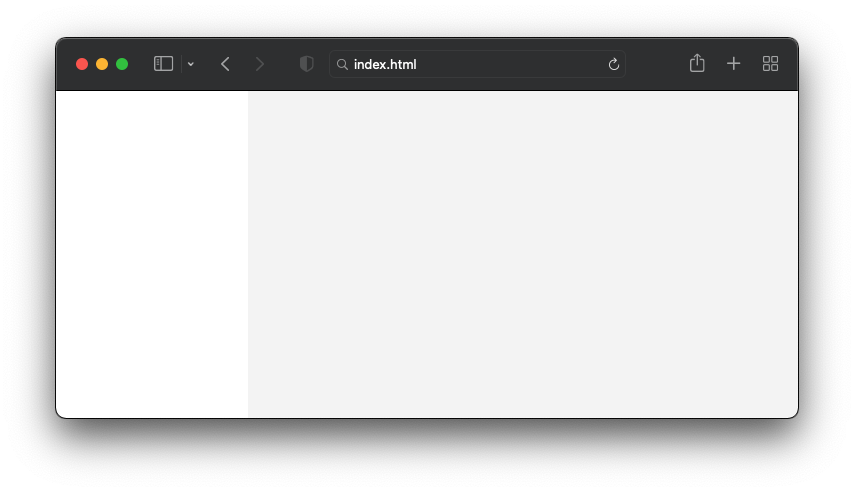854x492 pixels.
Task: Go back to previous page
Action: tap(225, 64)
